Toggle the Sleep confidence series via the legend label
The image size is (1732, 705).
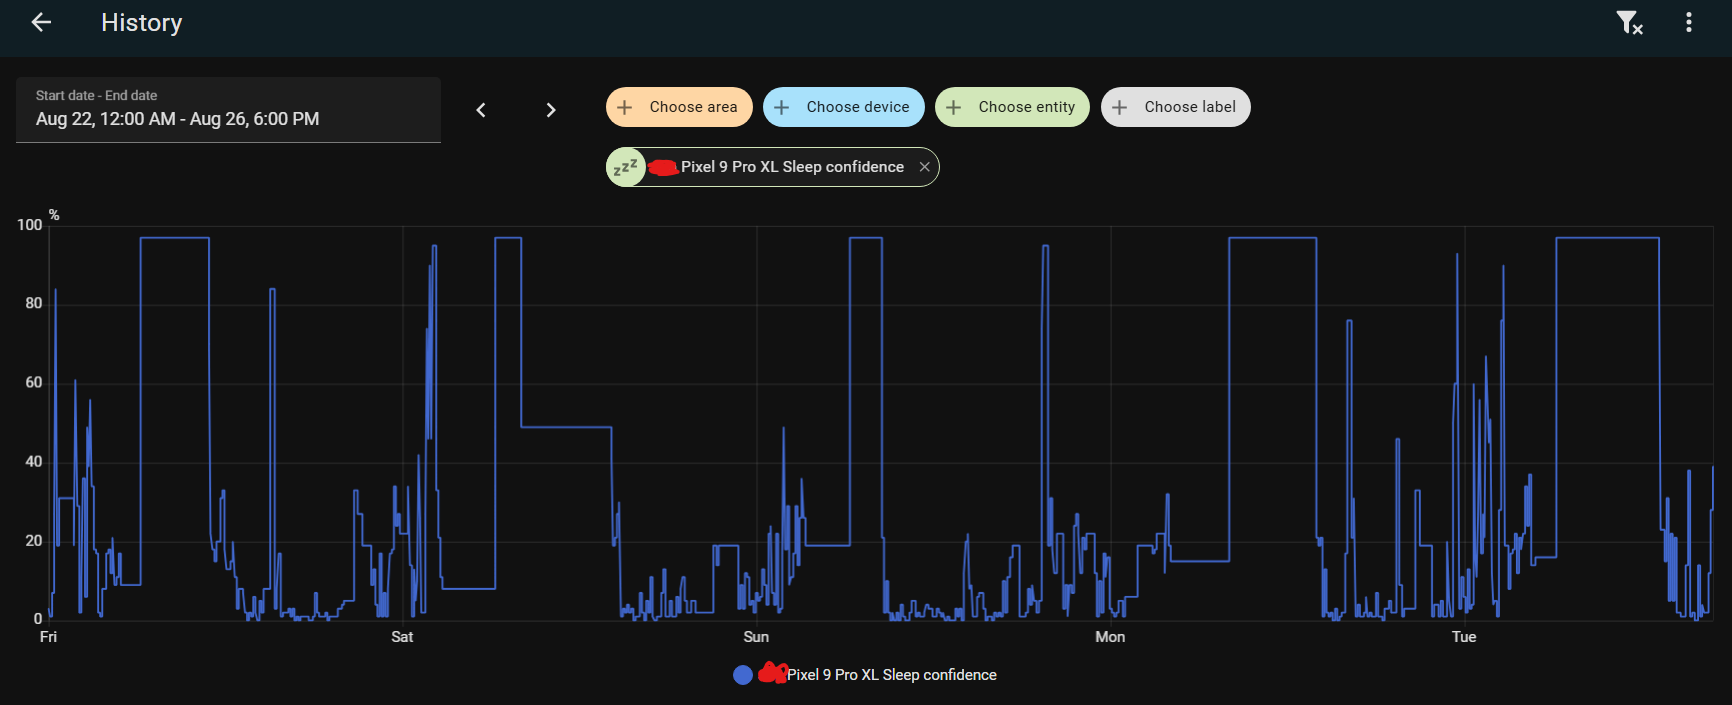[891, 675]
